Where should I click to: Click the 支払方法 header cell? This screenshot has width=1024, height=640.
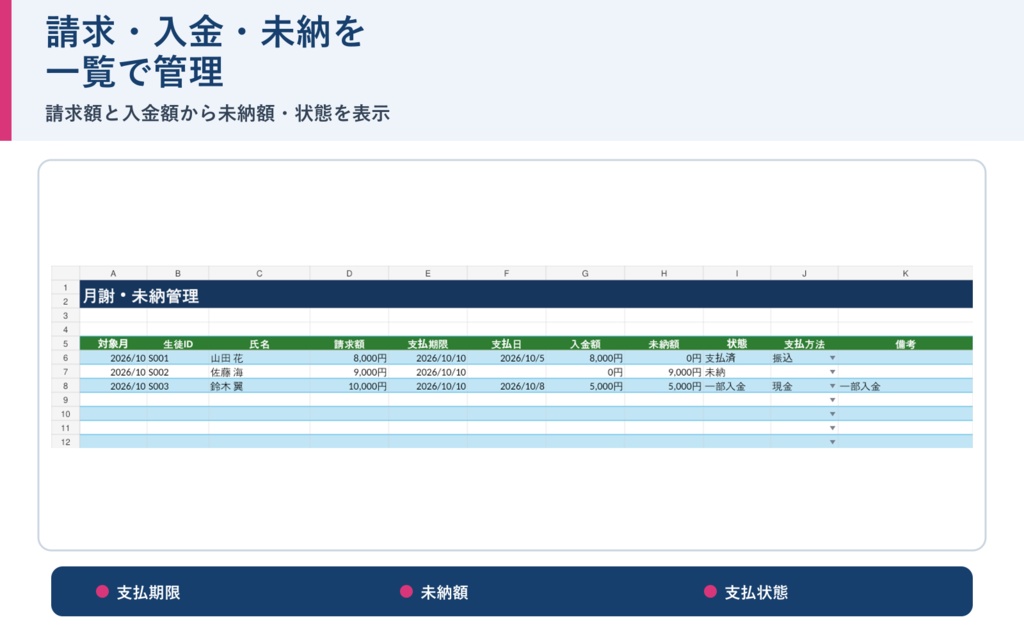point(804,344)
